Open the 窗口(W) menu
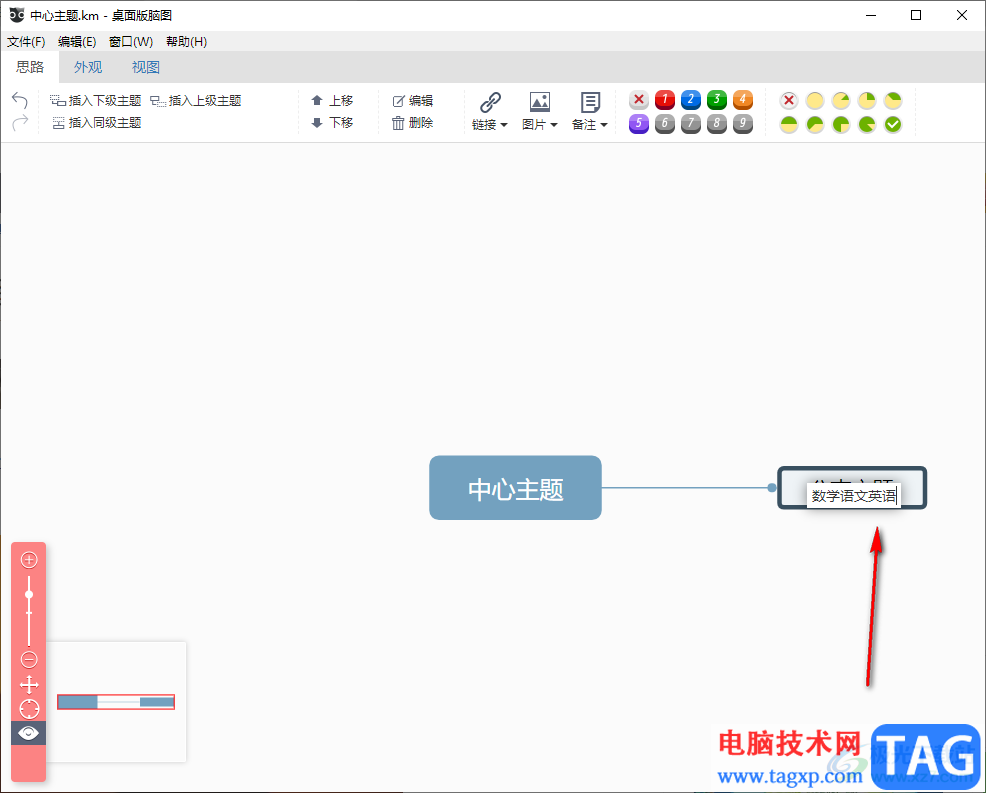The height and width of the screenshot is (793, 986). point(131,42)
